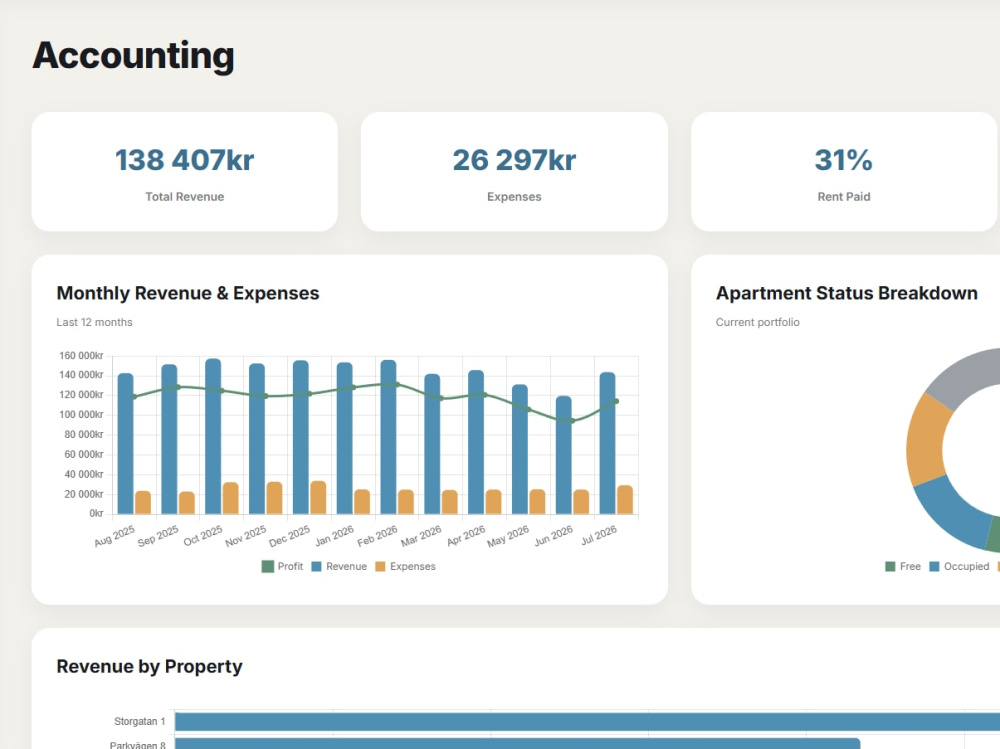
Task: Click the Revenue by Property heading
Action: tap(150, 667)
